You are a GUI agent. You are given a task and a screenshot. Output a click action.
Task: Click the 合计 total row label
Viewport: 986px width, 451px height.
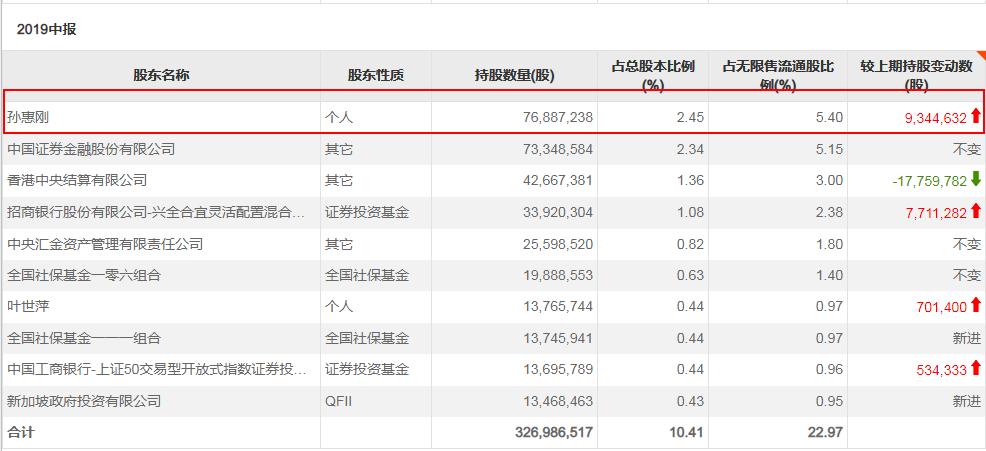point(21,433)
